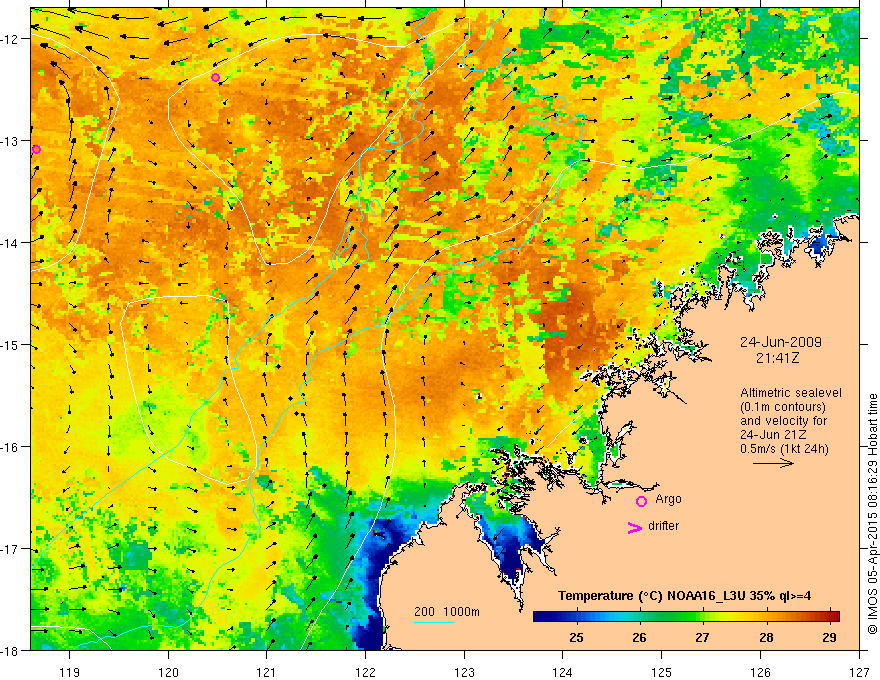
Task: Click the 'and velocity for' caption line
Action: (783, 421)
